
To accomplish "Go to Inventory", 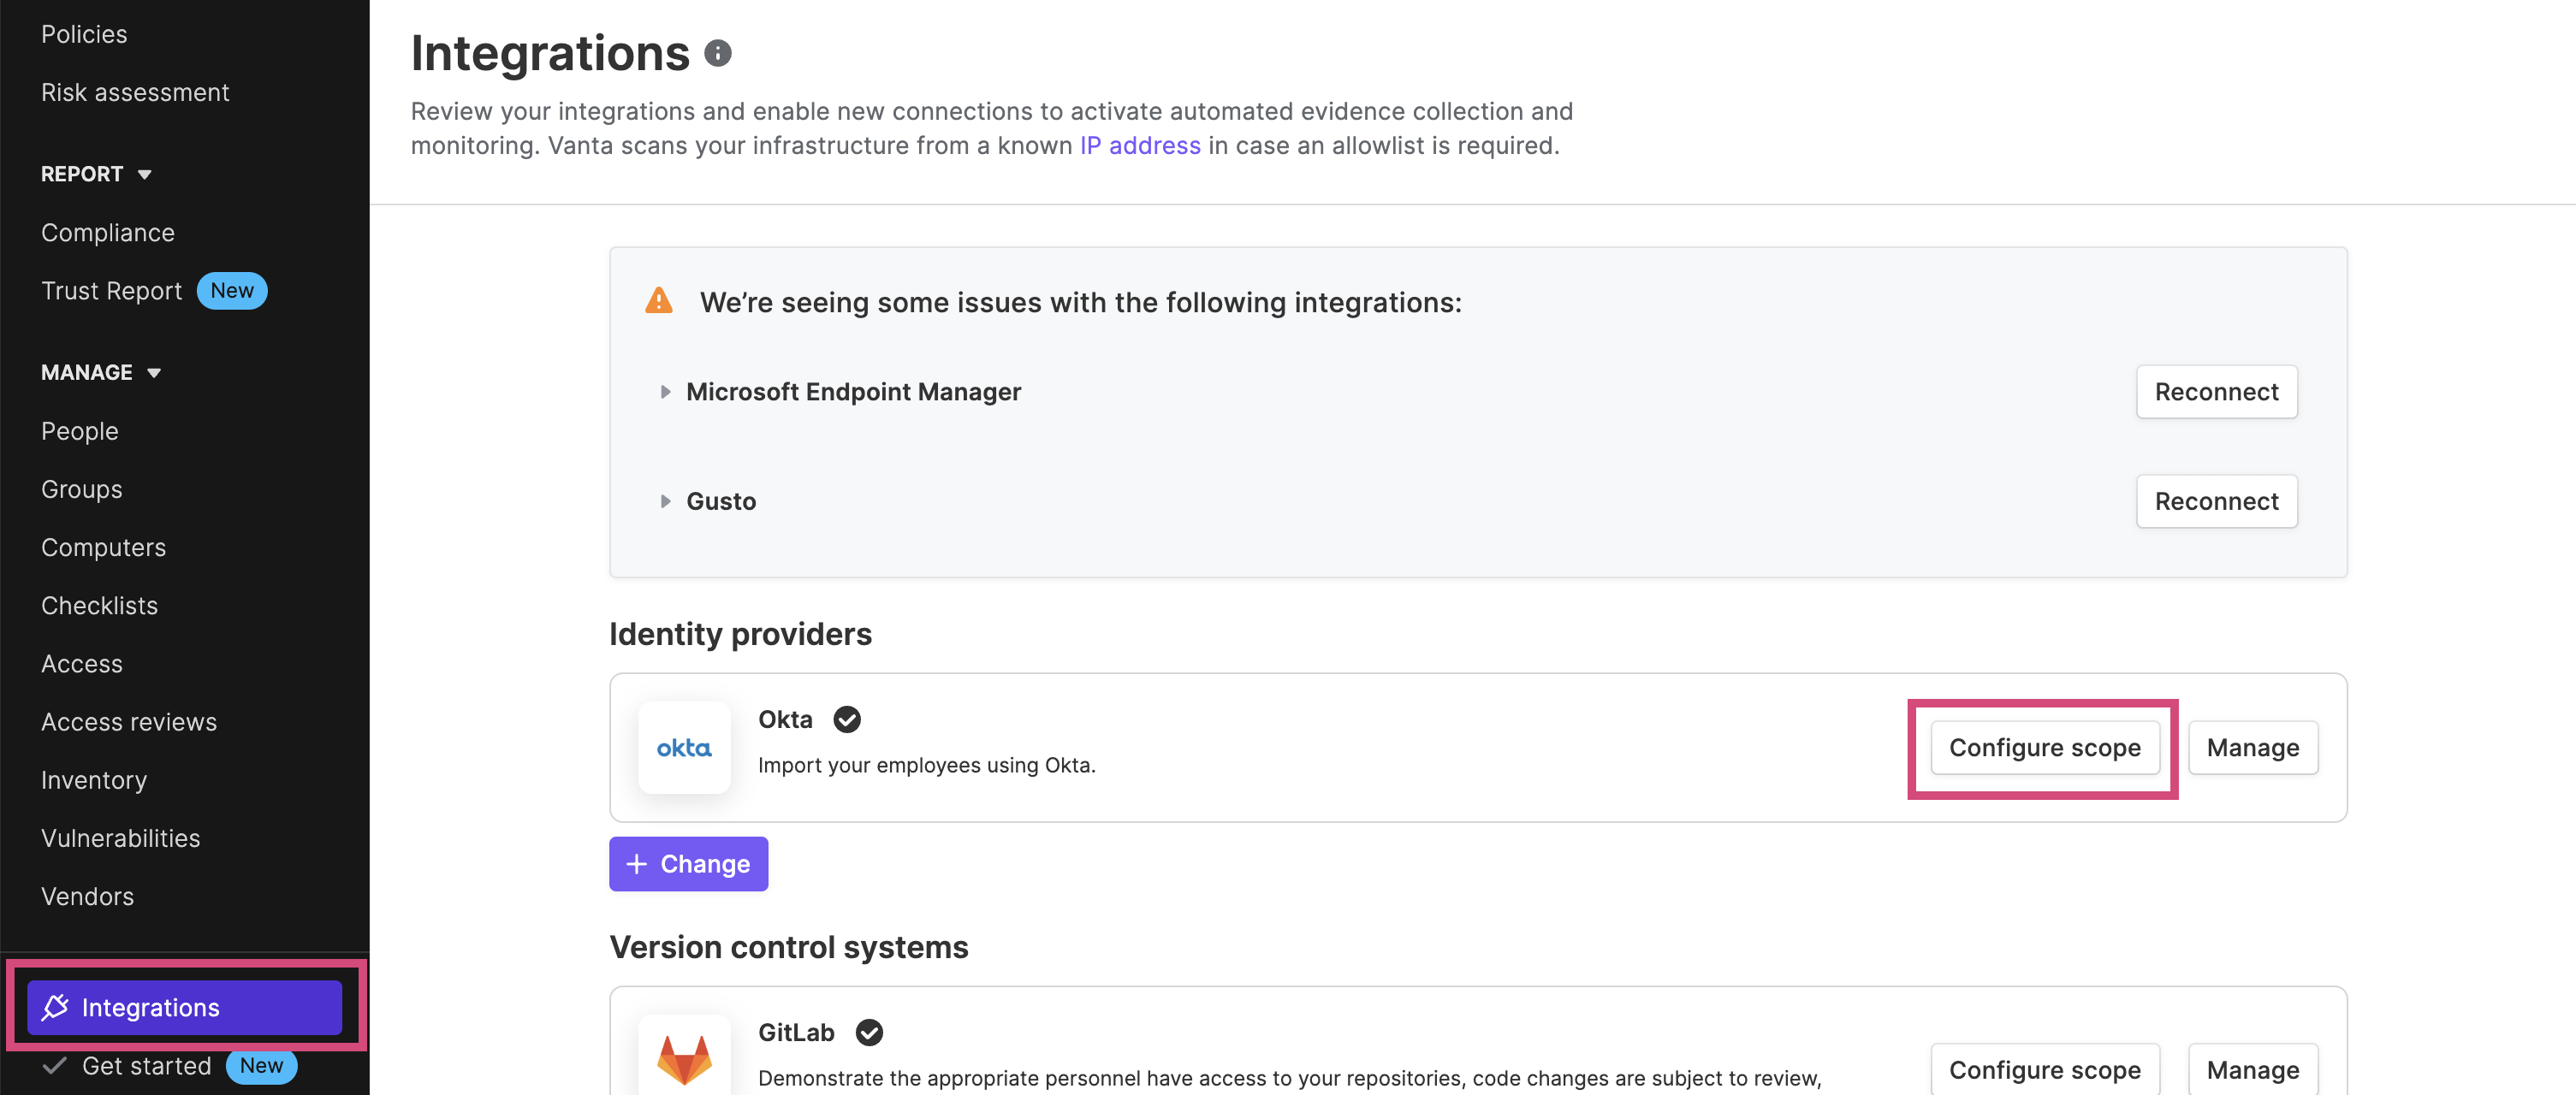I will tap(94, 780).
